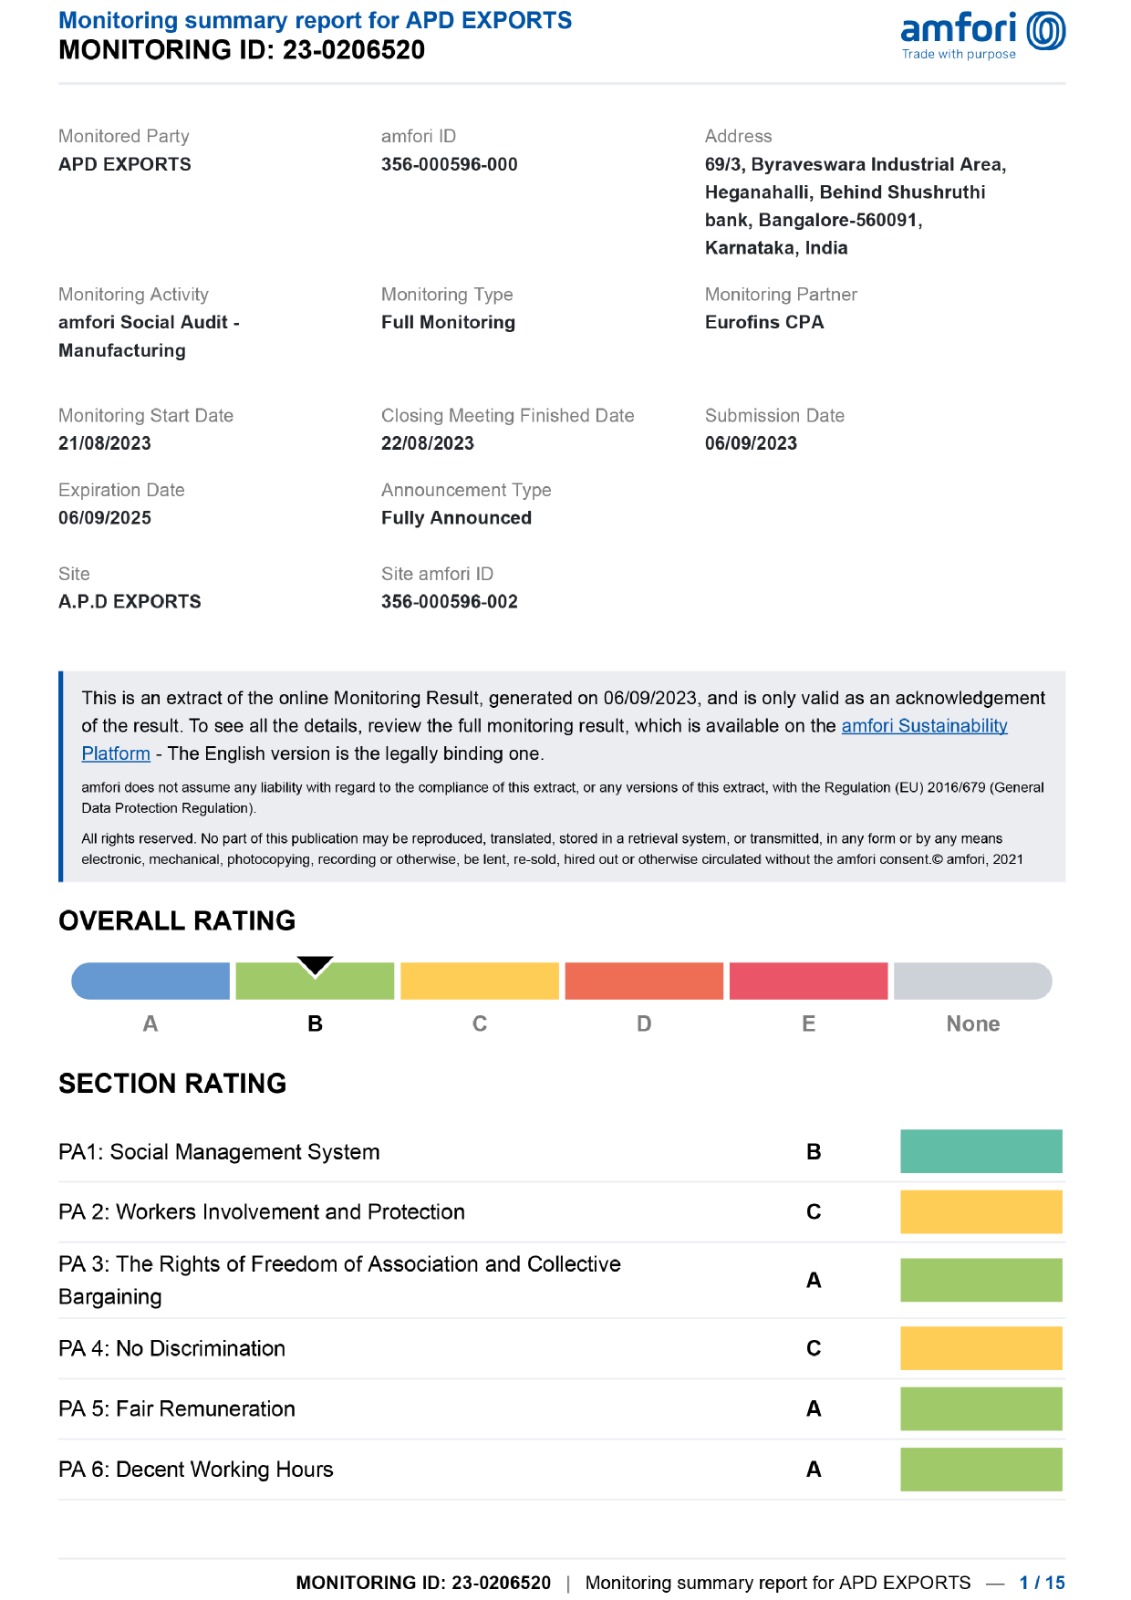The image size is (1131, 1600).
Task: Click the 'None' label under the rating bar
Action: (x=973, y=1024)
